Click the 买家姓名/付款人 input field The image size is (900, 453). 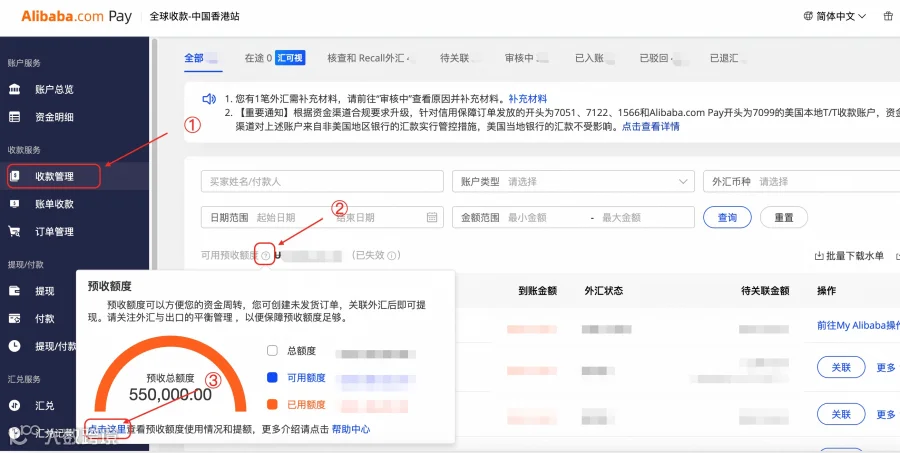(322, 181)
